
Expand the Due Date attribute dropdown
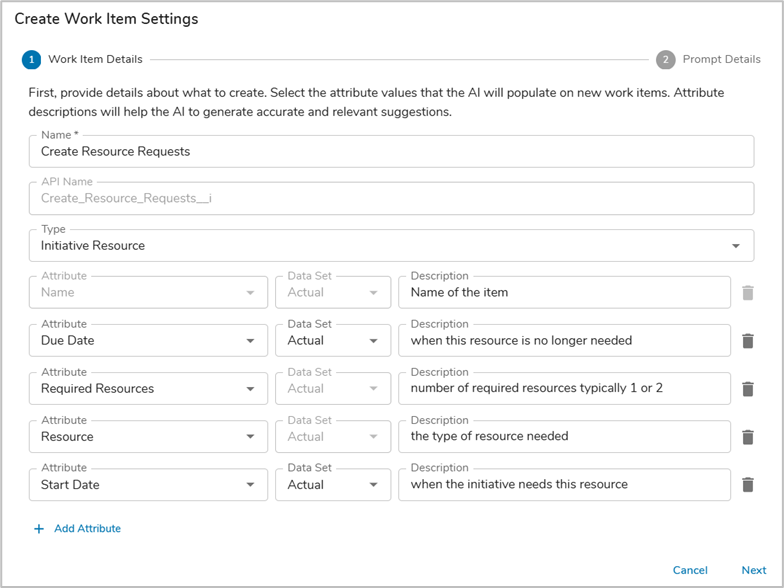(250, 341)
